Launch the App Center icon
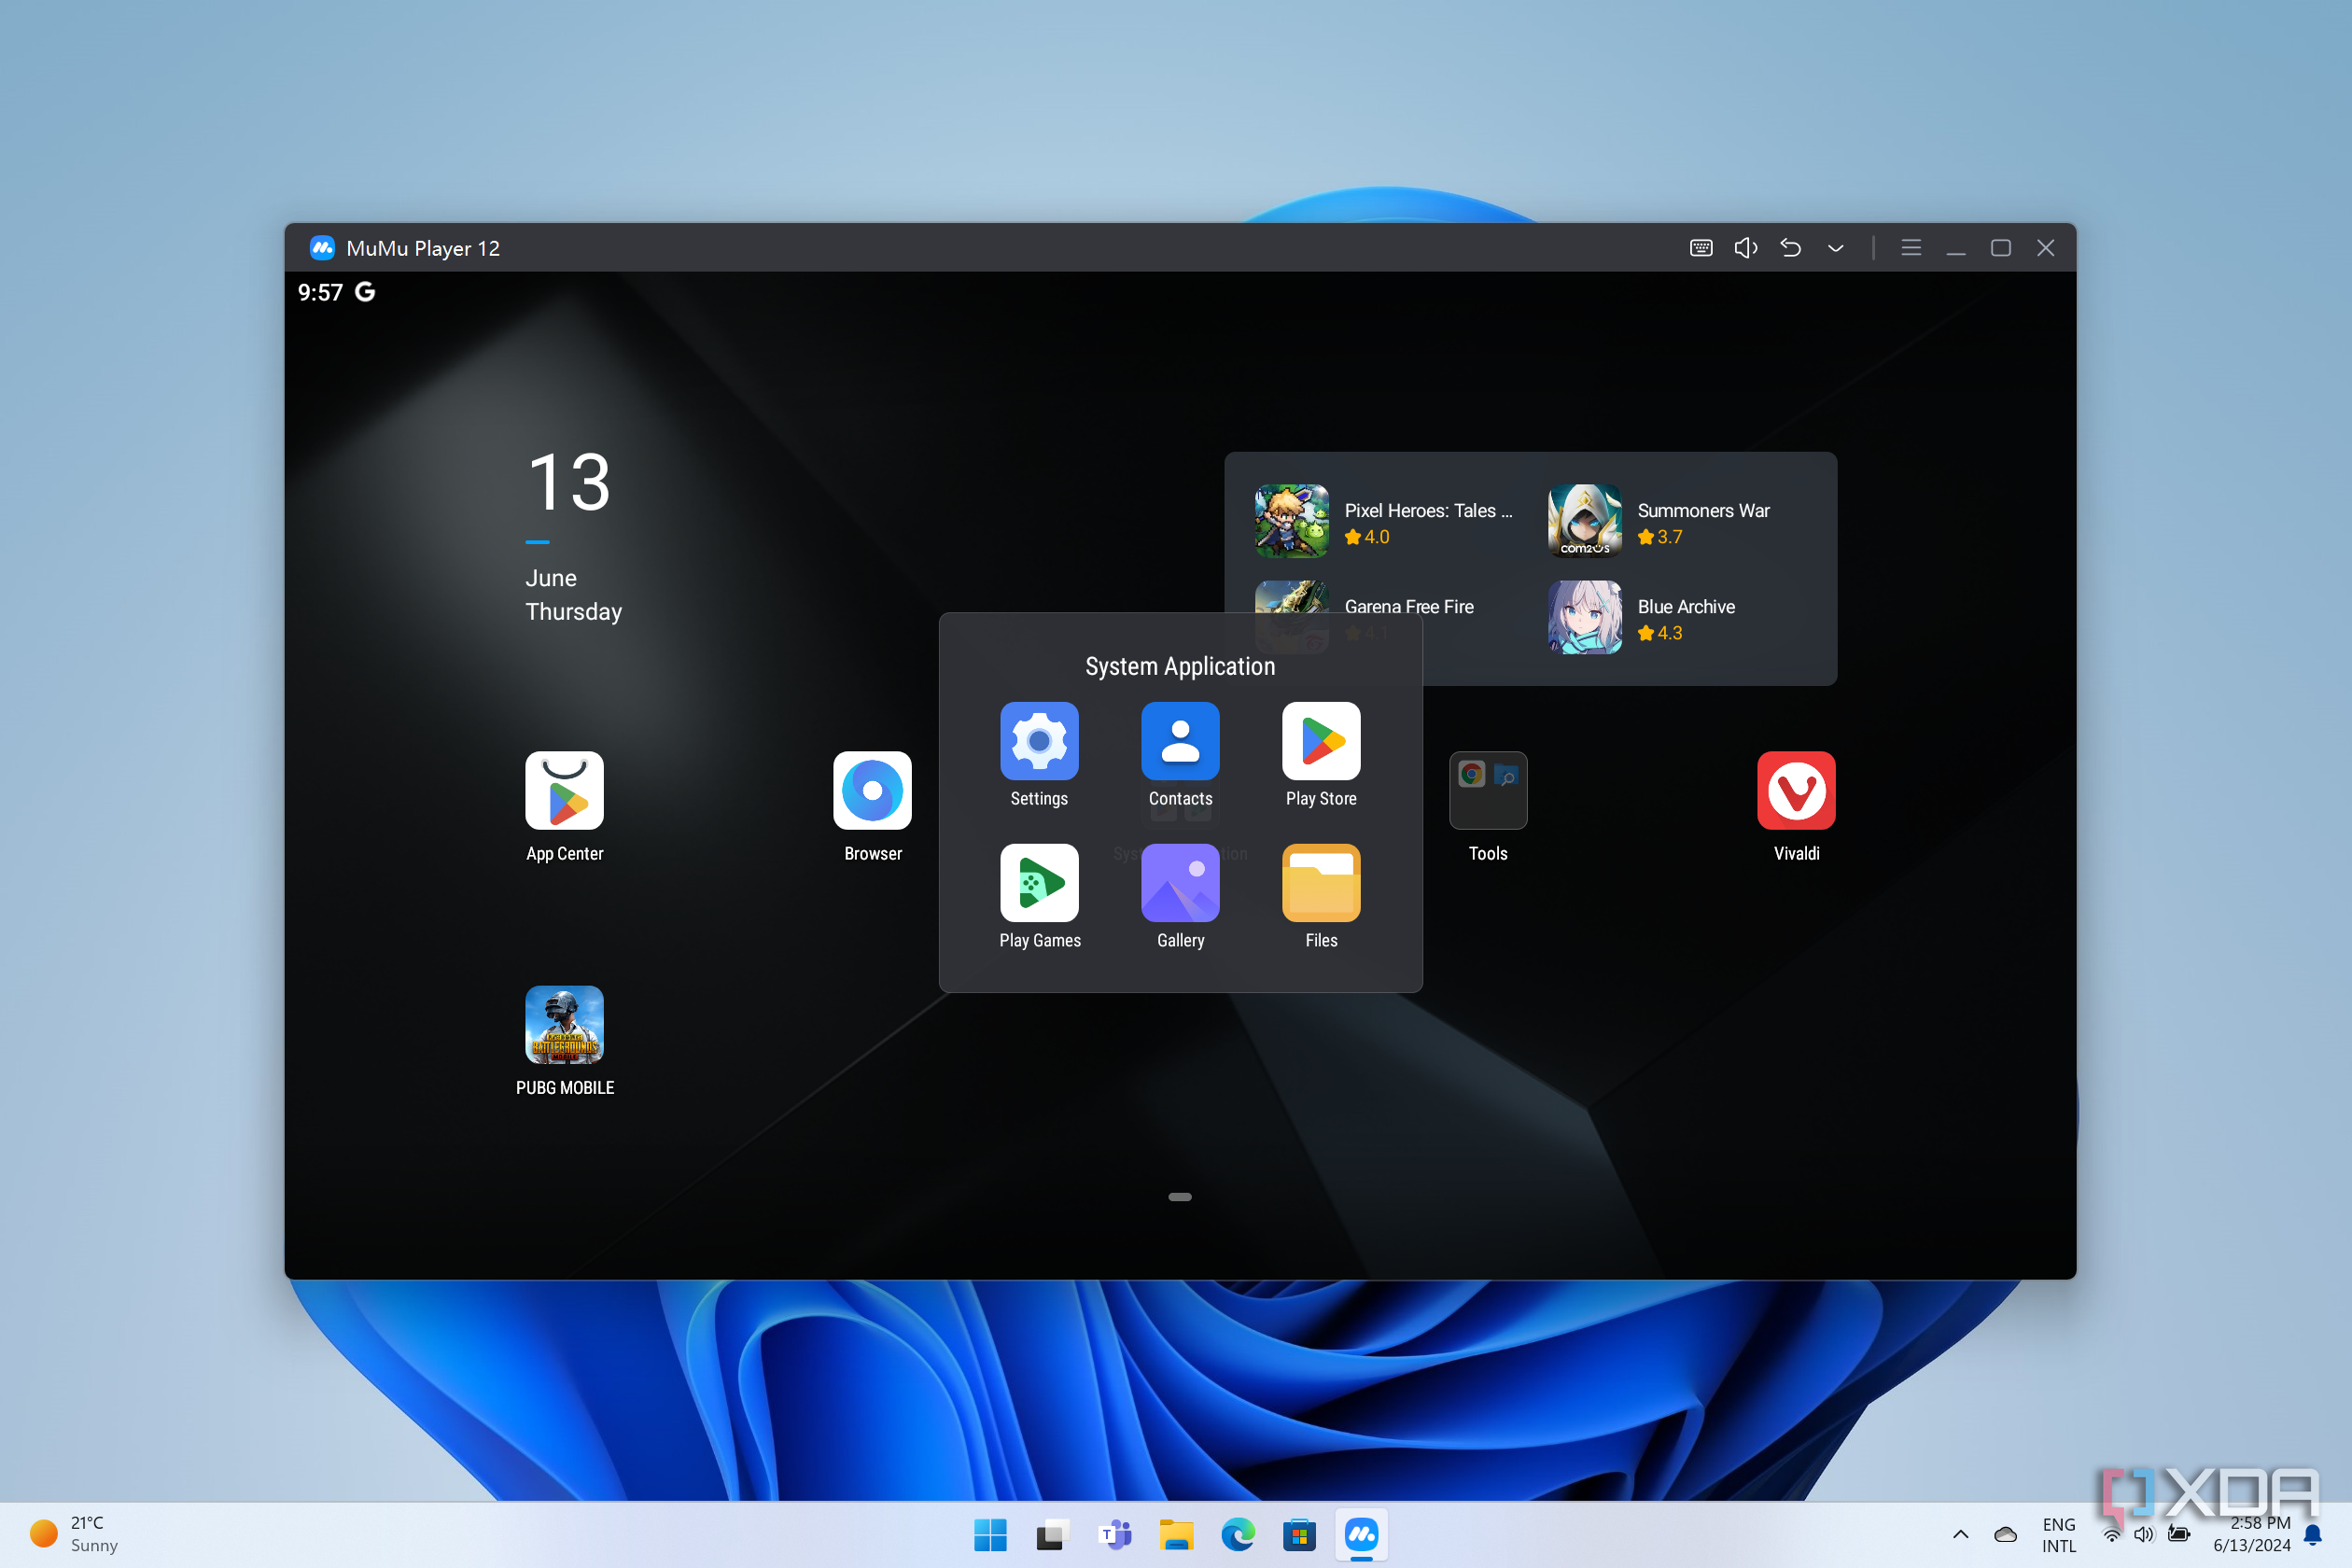Image resolution: width=2352 pixels, height=1568 pixels. [x=564, y=790]
